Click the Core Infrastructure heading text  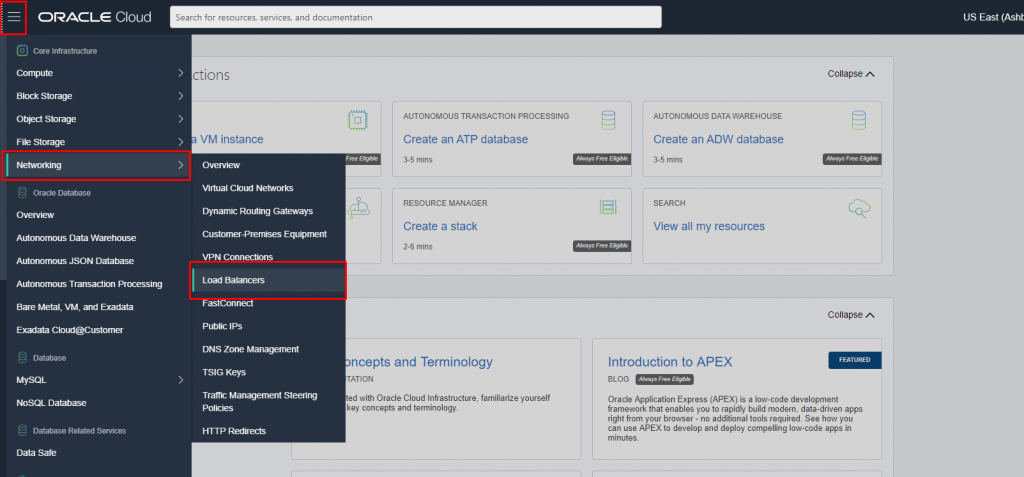65,50
